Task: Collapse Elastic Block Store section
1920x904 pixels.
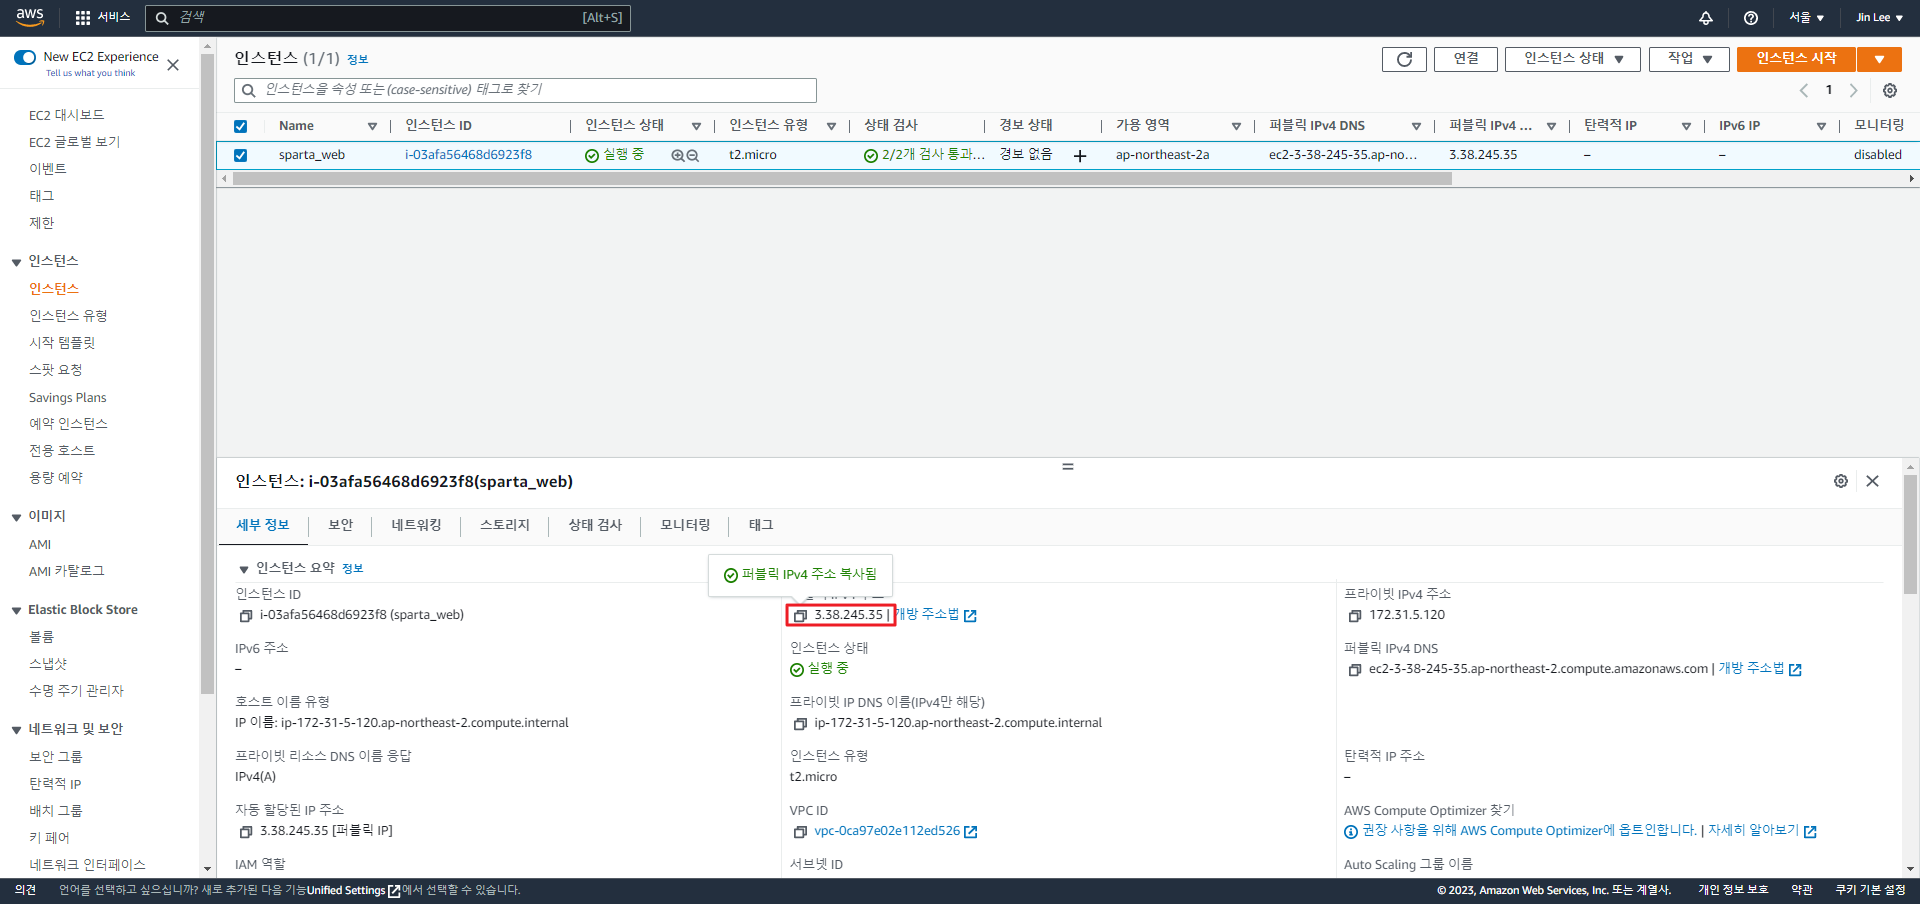Action: coord(16,610)
